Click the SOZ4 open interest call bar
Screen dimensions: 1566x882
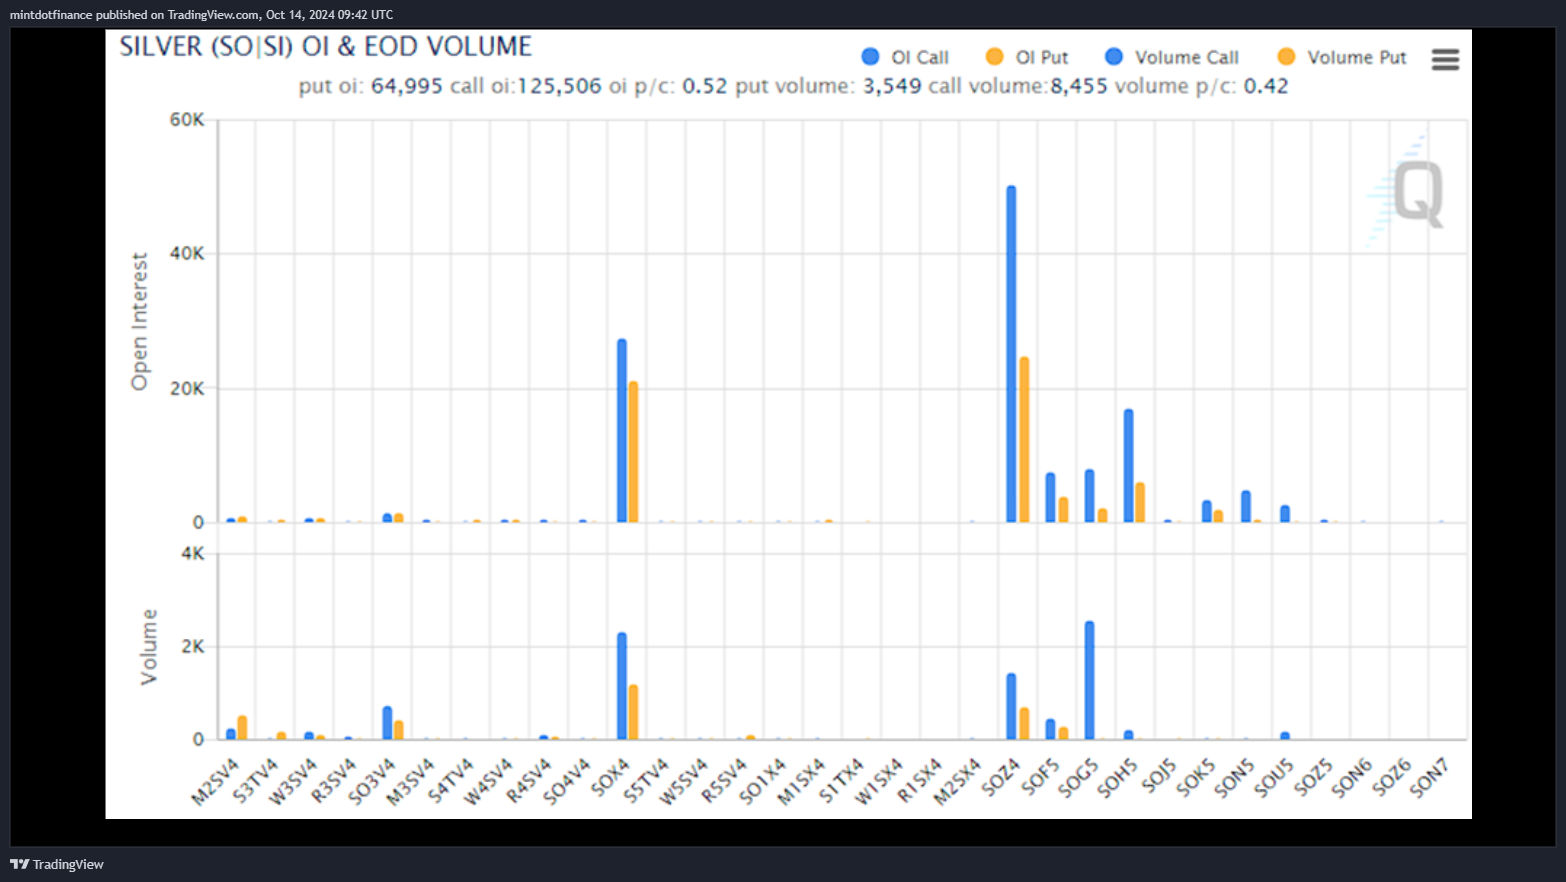(1011, 354)
